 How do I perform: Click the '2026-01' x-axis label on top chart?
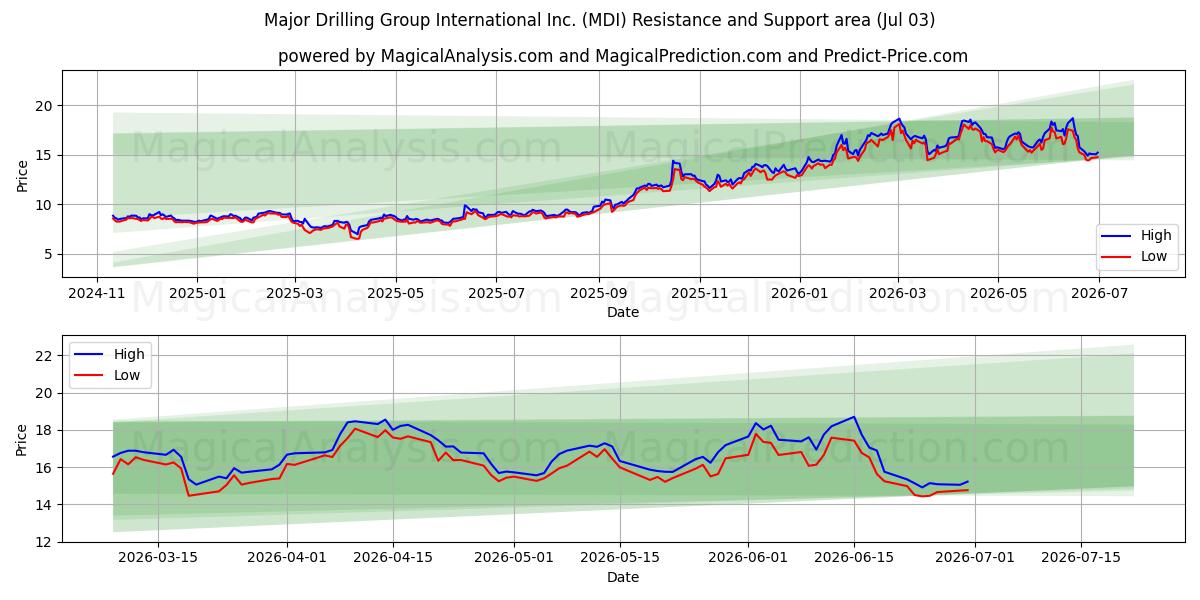pos(800,293)
